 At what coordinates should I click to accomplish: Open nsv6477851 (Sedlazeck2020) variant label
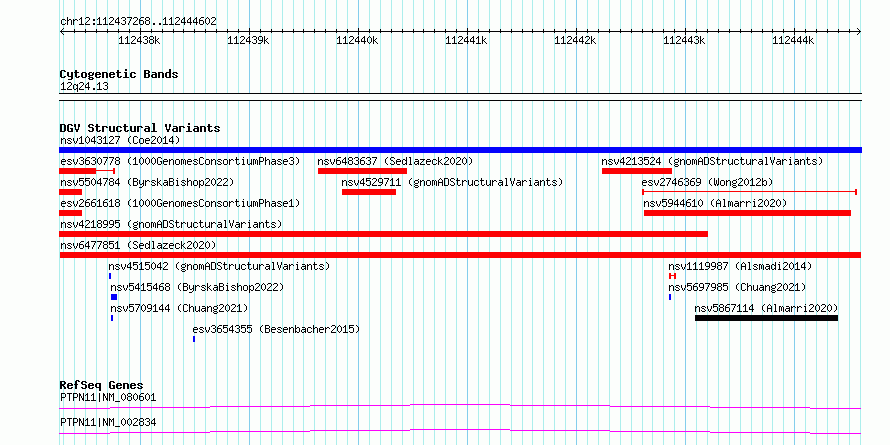pos(138,245)
